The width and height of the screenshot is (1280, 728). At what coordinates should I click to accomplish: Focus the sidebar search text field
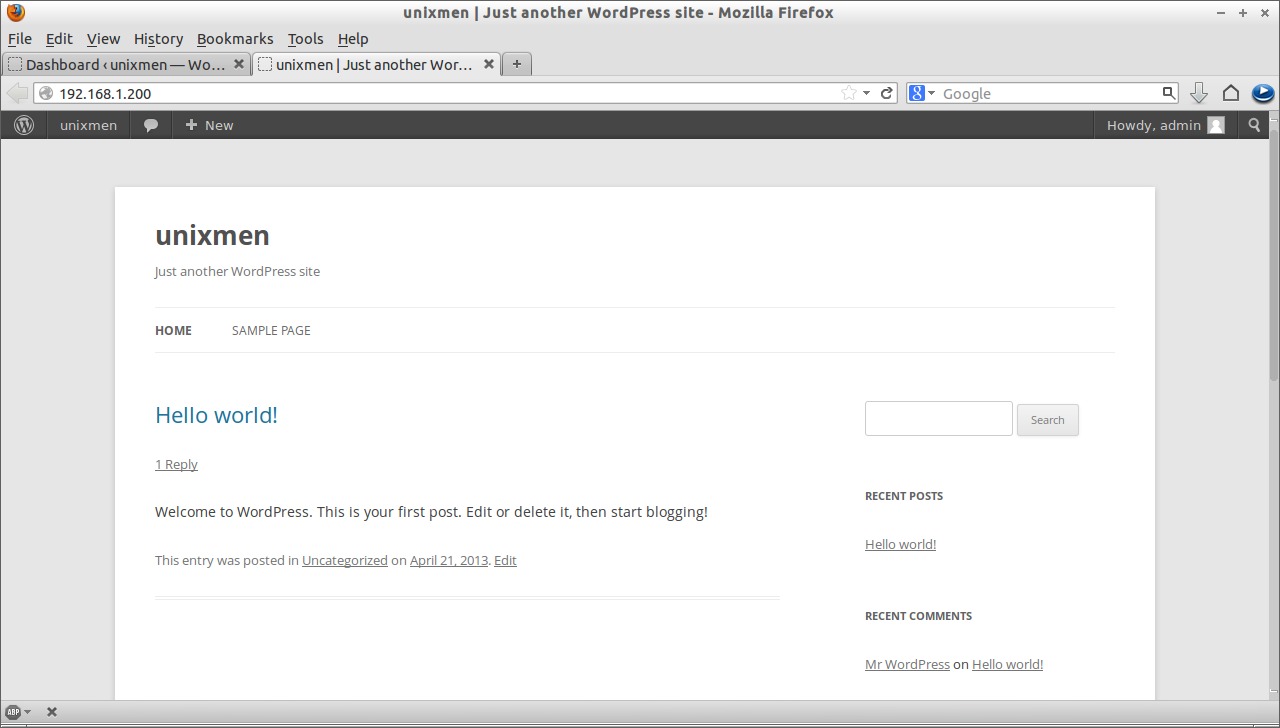(938, 419)
